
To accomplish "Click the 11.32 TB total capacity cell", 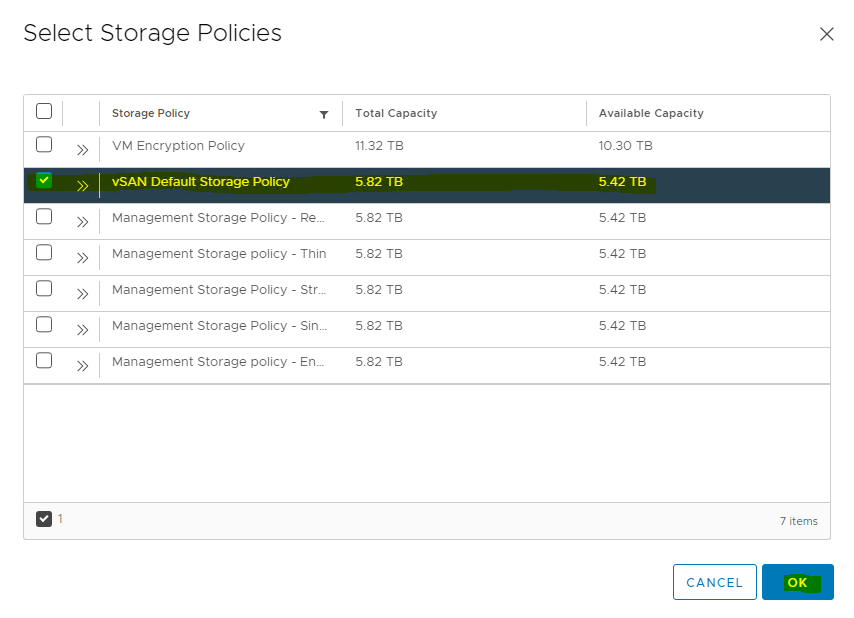I will (379, 146).
